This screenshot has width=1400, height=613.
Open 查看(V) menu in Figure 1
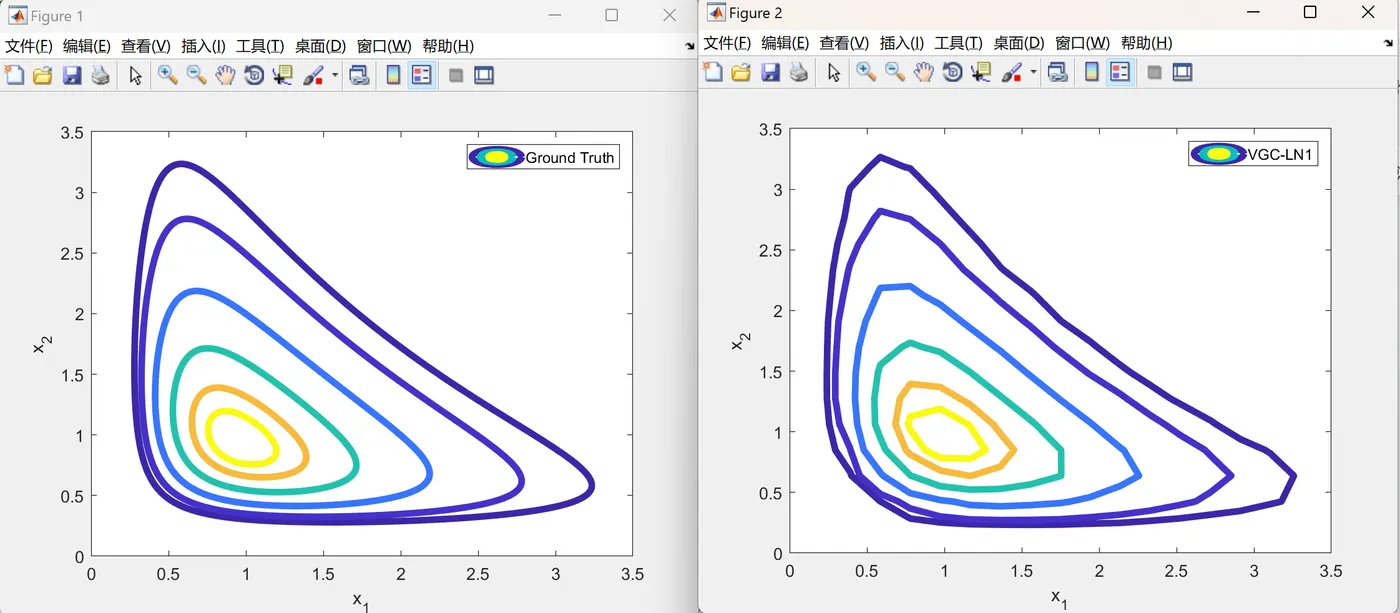146,46
